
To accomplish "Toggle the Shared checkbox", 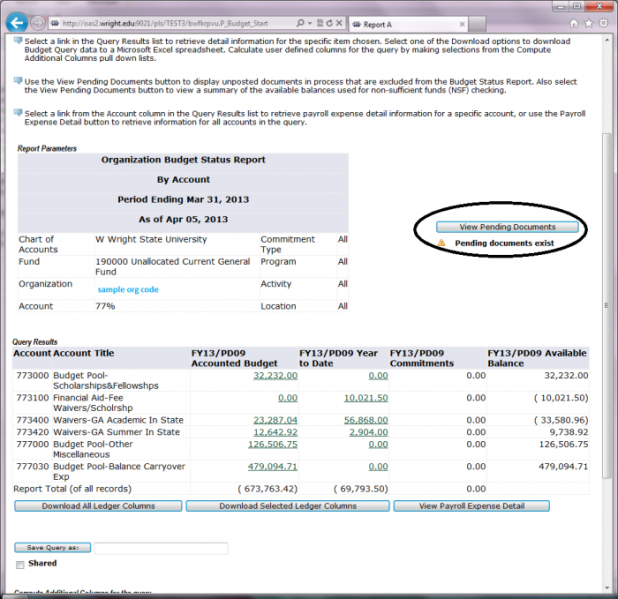I will [20, 565].
